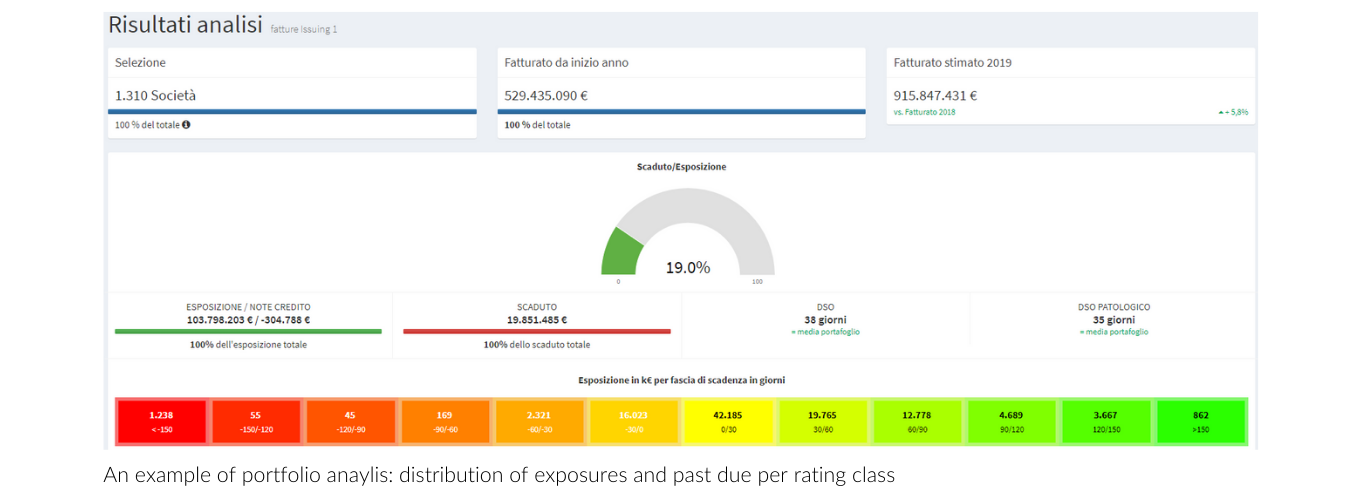1362x500 pixels.
Task: Select the -60/-30 tile showing 2.321
Action: pyautogui.click(x=539, y=422)
